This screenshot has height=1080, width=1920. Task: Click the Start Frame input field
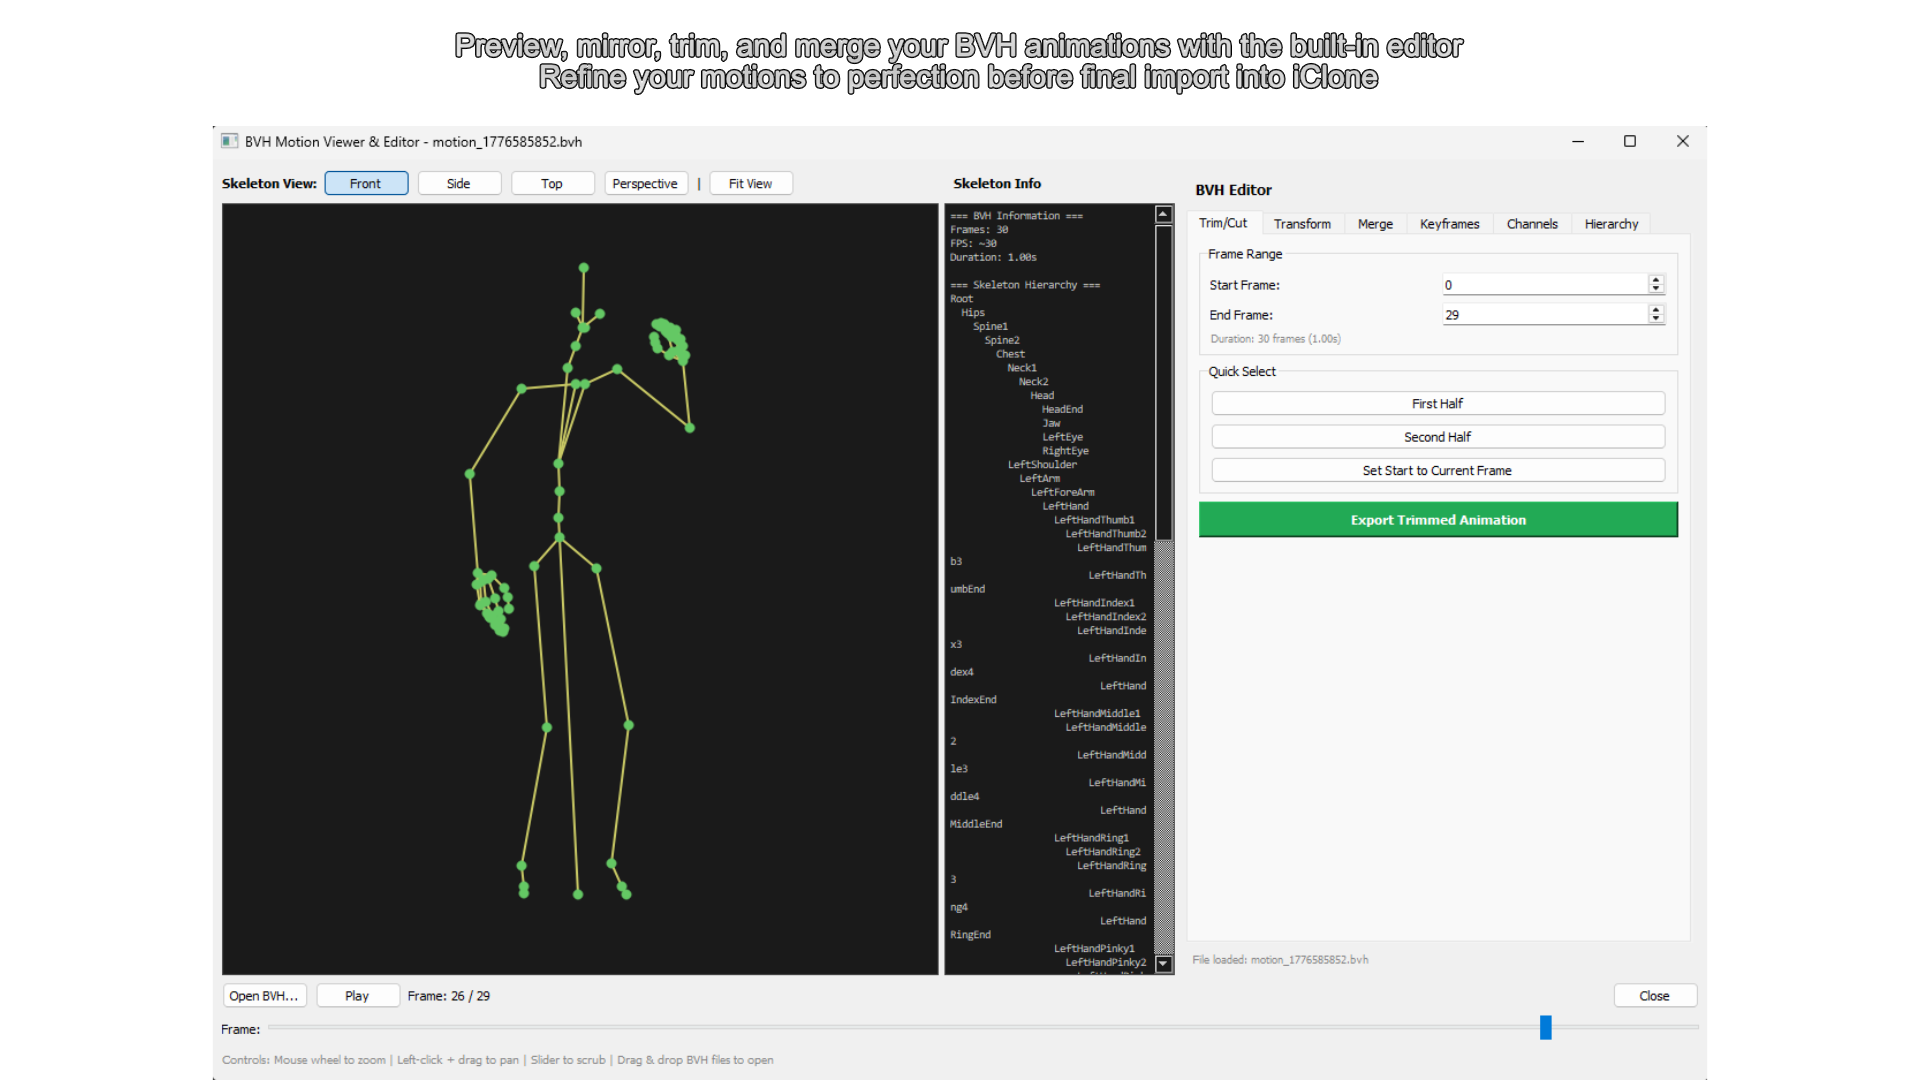(1544, 285)
